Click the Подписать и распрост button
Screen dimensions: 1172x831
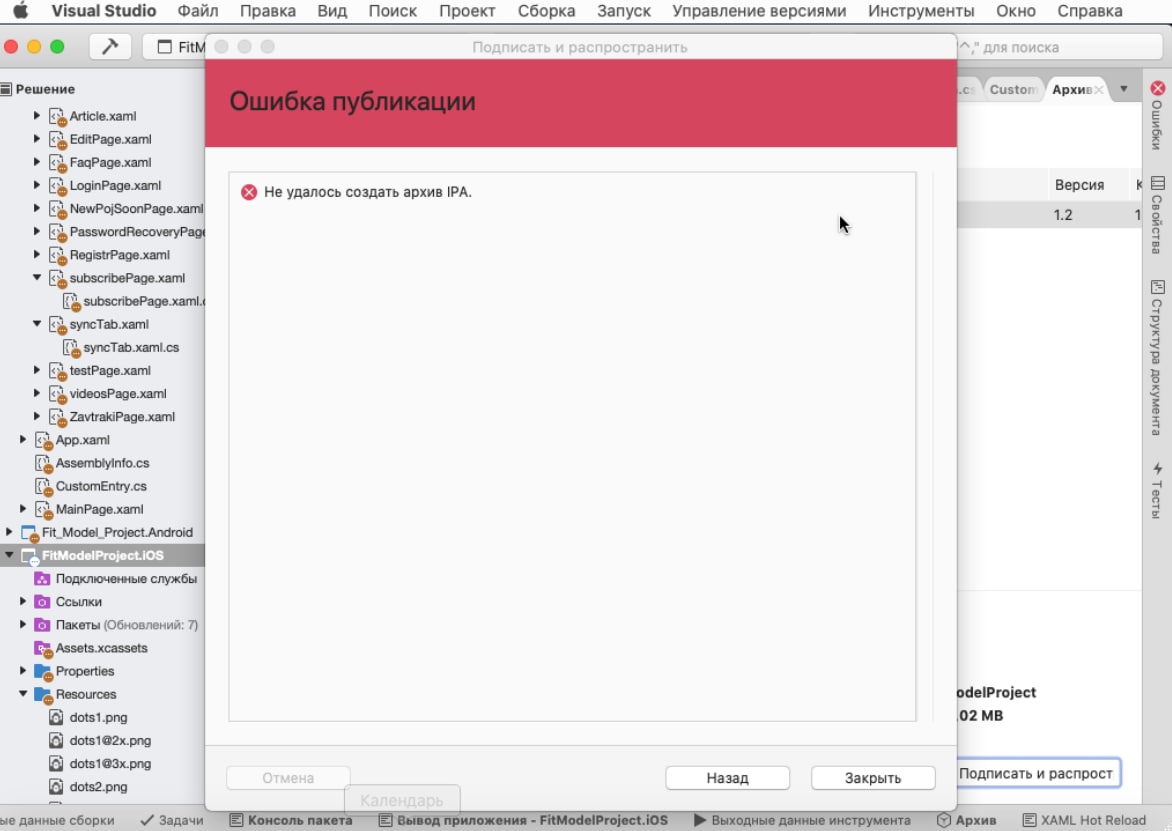[x=1037, y=773]
